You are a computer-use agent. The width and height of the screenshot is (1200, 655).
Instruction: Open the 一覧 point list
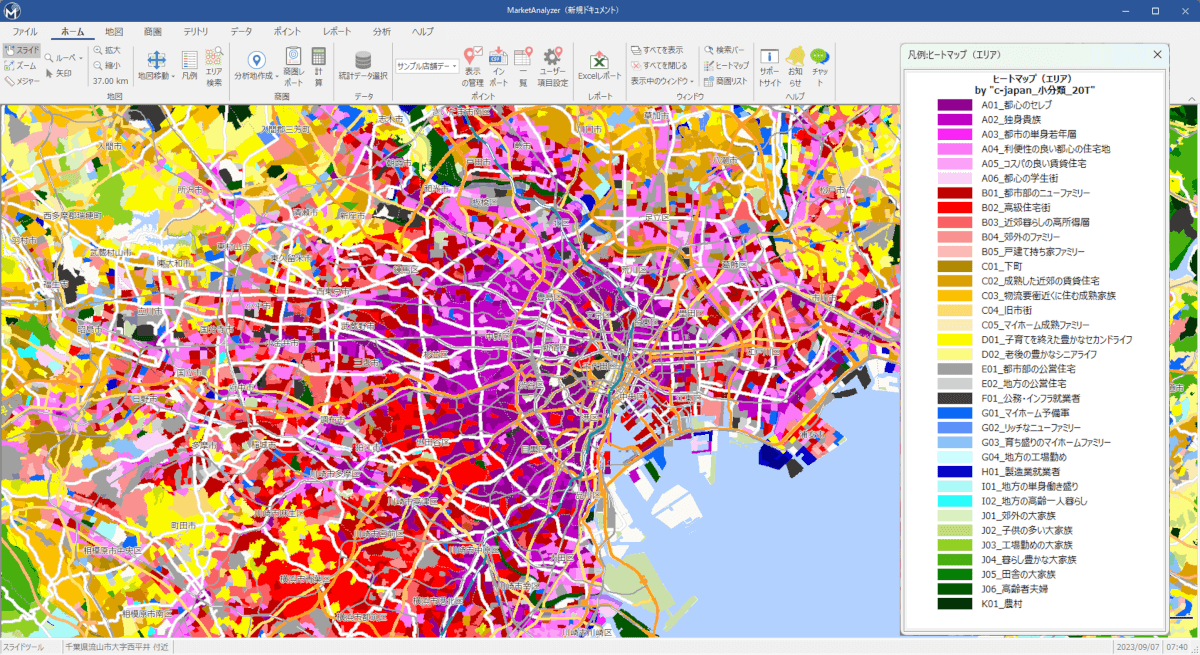pos(522,67)
